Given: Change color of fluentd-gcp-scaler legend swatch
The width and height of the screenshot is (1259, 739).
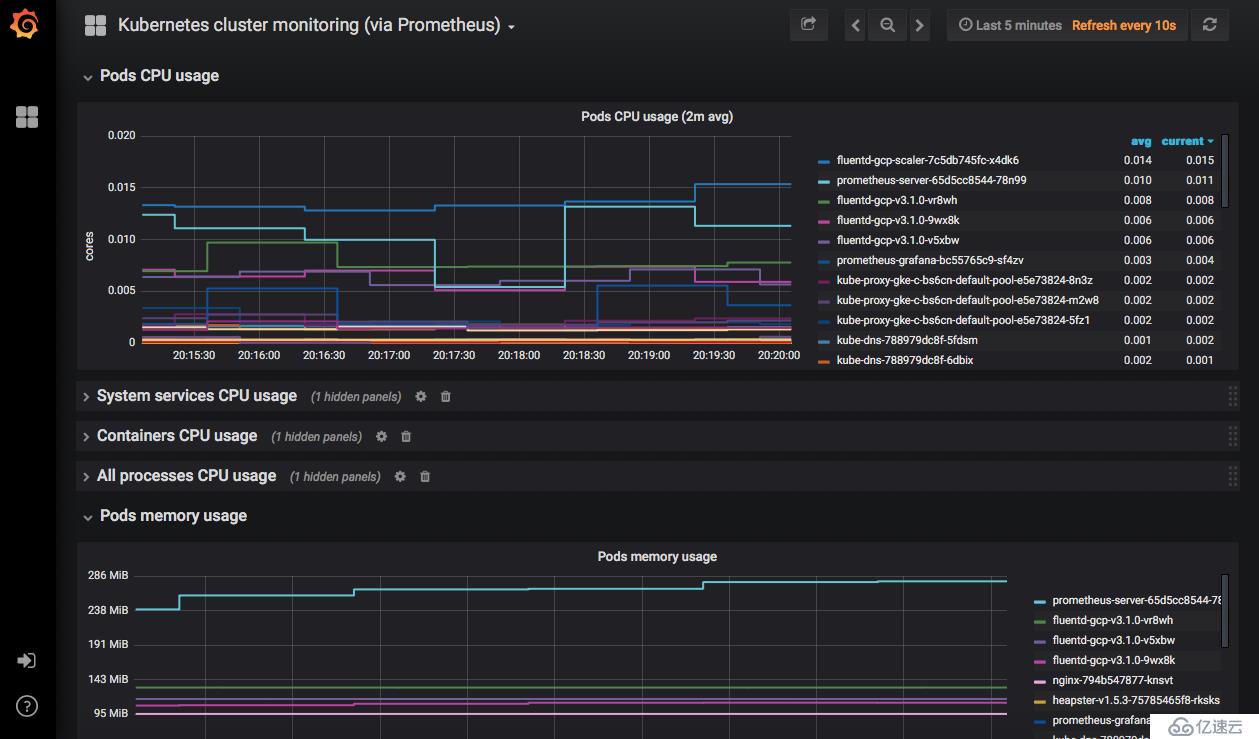Looking at the screenshot, I should (824, 161).
